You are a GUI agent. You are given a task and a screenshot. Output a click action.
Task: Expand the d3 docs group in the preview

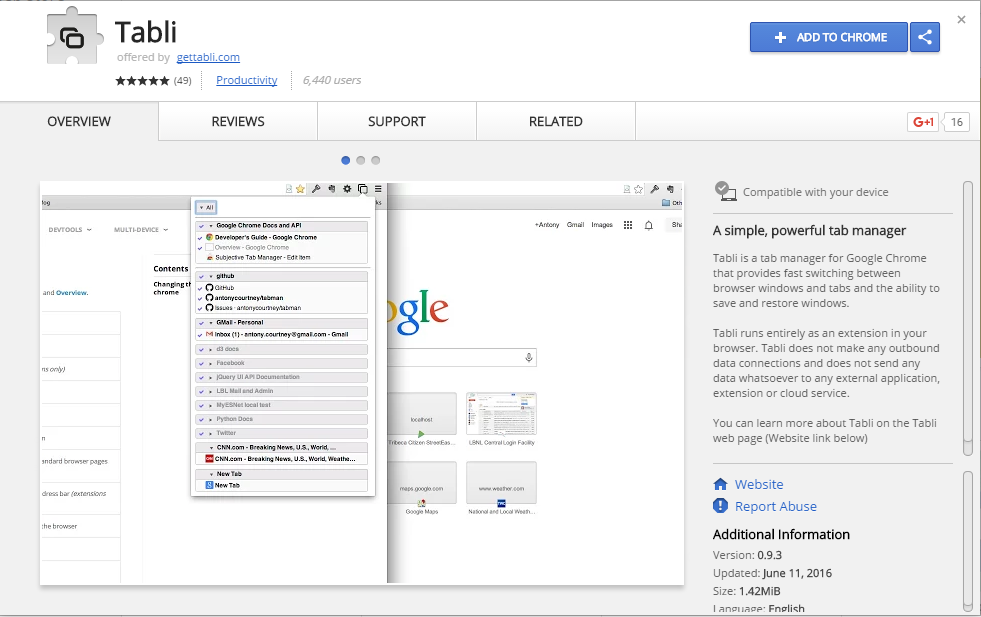[x=210, y=350]
